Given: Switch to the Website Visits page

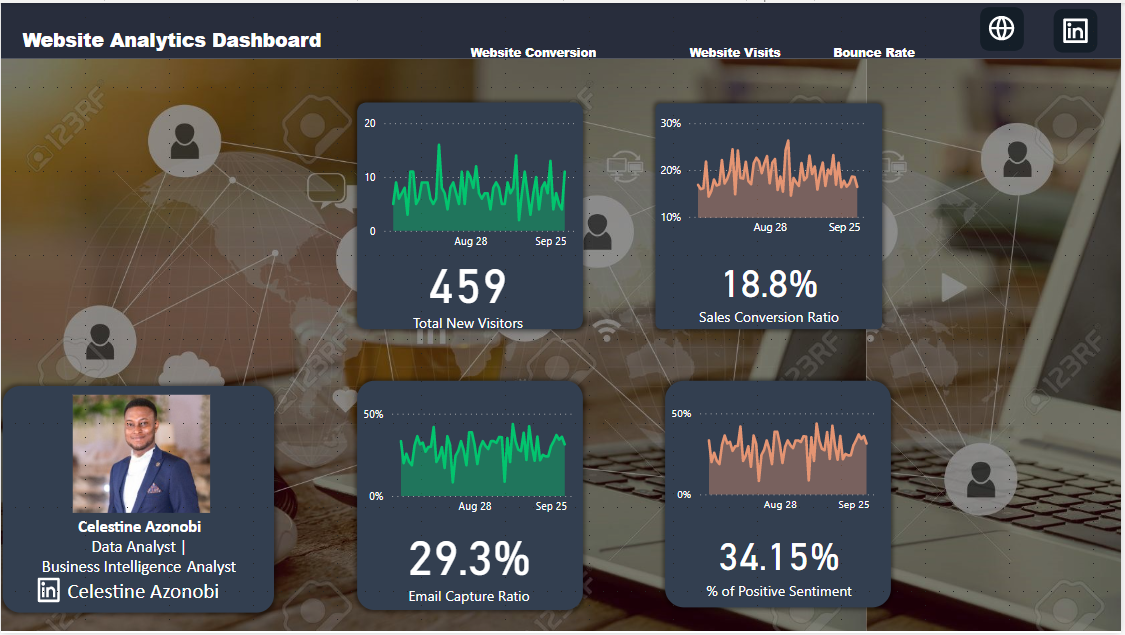Looking at the screenshot, I should pos(735,52).
